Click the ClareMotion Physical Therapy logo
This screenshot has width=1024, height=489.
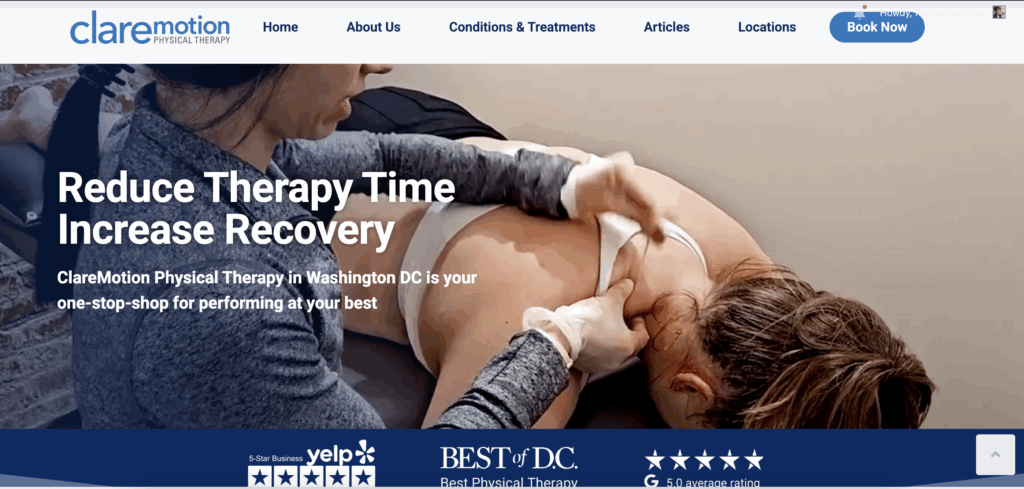pos(150,27)
